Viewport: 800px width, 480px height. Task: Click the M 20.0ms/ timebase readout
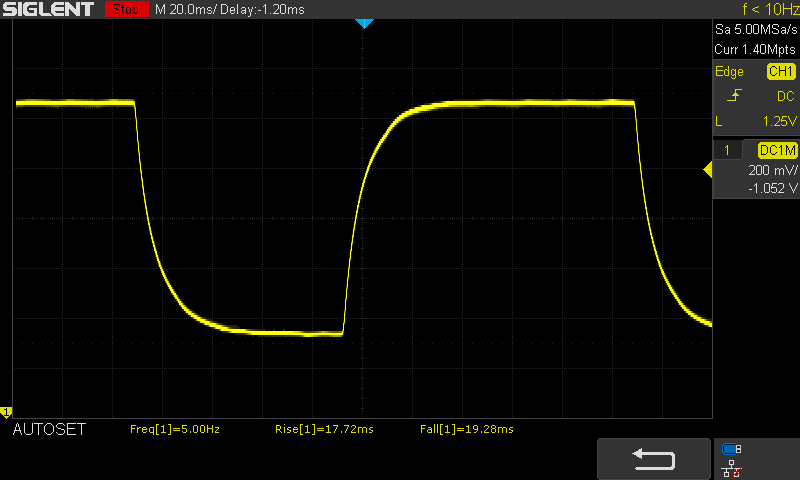[185, 10]
